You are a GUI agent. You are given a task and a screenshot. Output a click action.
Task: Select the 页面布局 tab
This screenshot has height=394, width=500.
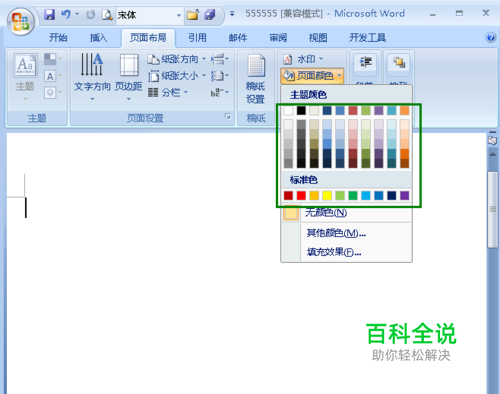tap(148, 38)
